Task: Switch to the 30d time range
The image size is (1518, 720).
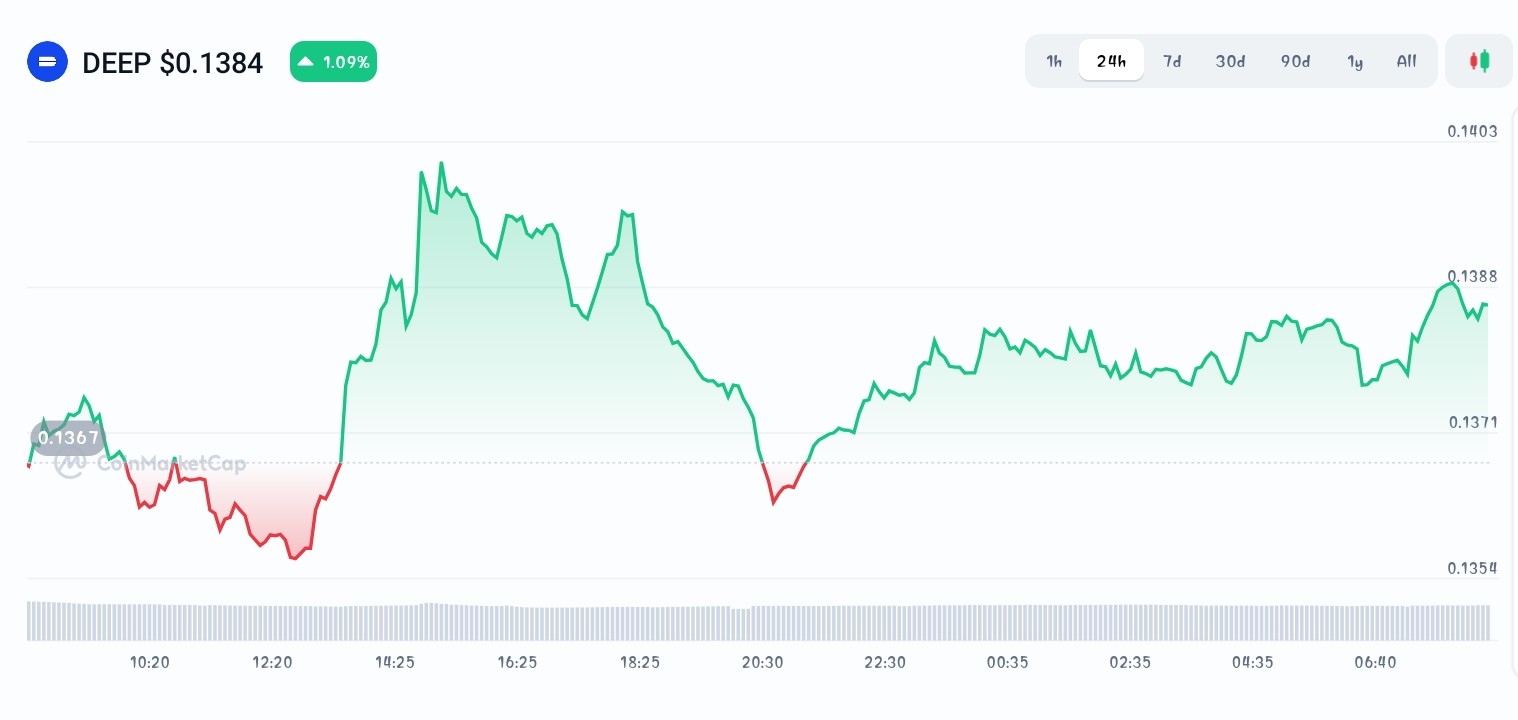Action: (x=1230, y=61)
